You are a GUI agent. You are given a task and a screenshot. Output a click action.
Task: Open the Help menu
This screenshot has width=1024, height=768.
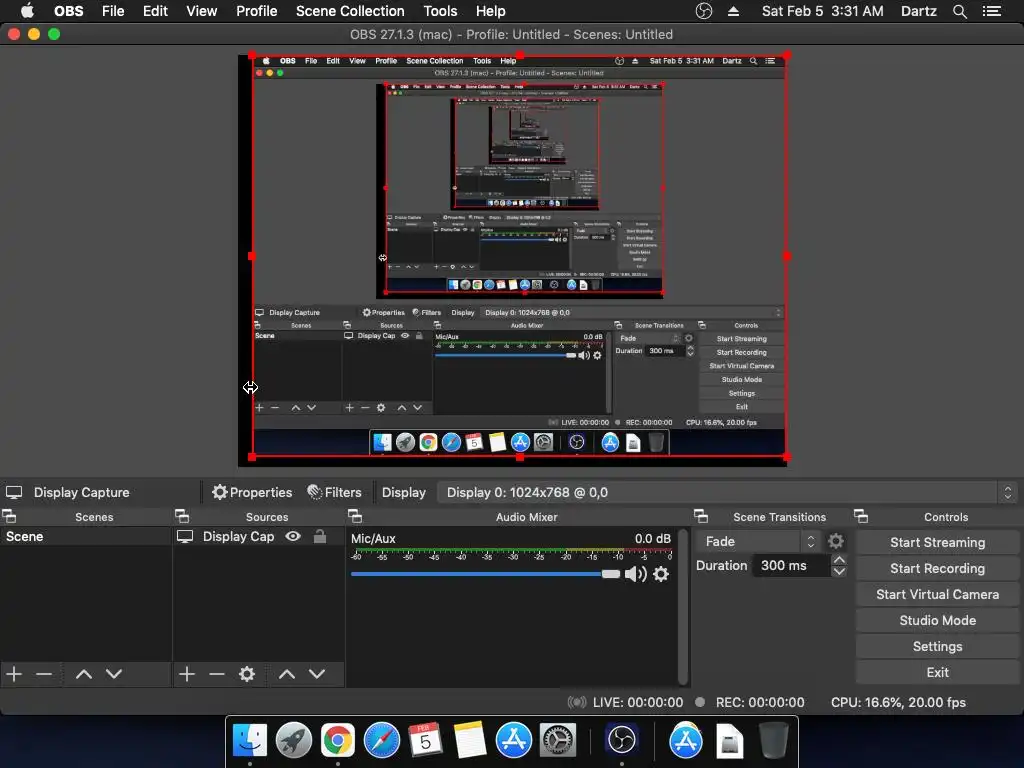click(490, 11)
